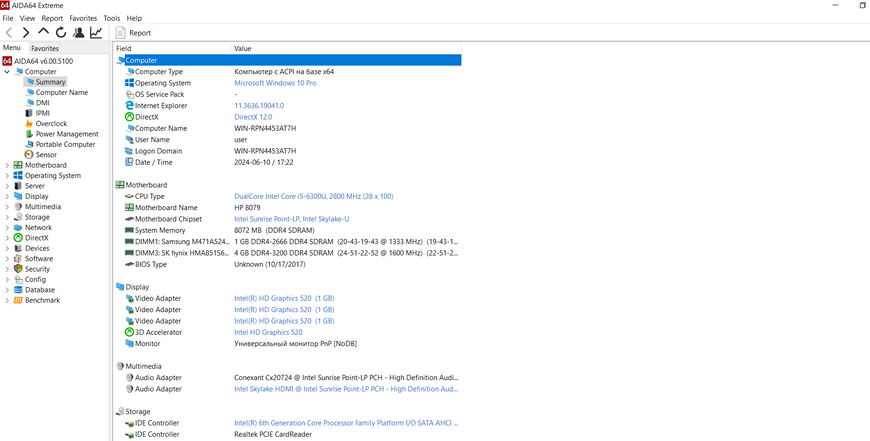Image resolution: width=870 pixels, height=441 pixels.
Task: Select Computer Name in the sidebar tree
Action: 62,93
